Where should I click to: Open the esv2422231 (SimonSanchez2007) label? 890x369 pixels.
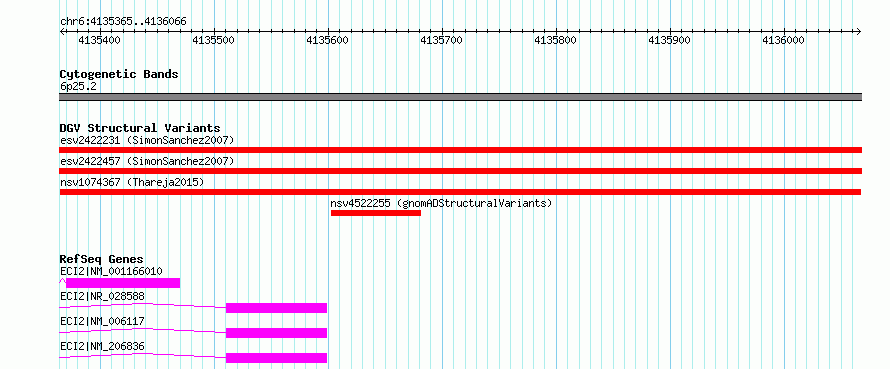pos(147,140)
